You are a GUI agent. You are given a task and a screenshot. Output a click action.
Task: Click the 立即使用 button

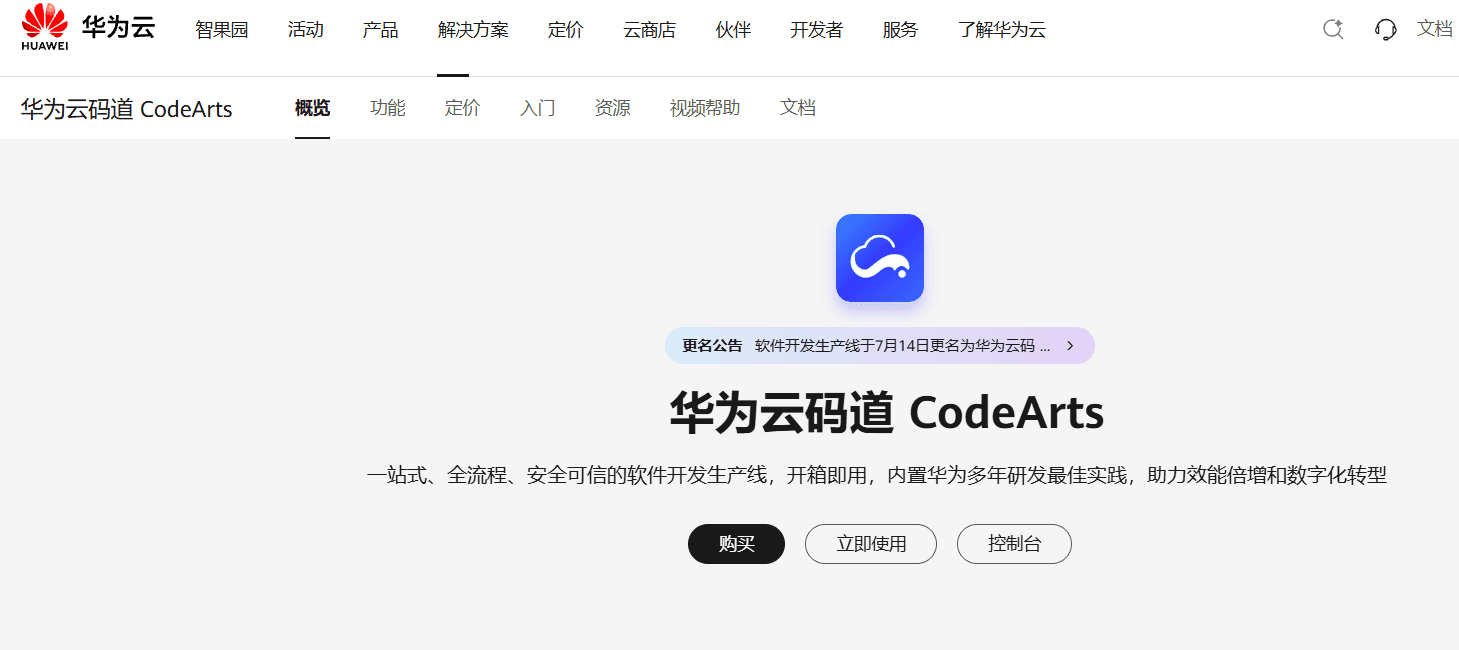(x=871, y=544)
